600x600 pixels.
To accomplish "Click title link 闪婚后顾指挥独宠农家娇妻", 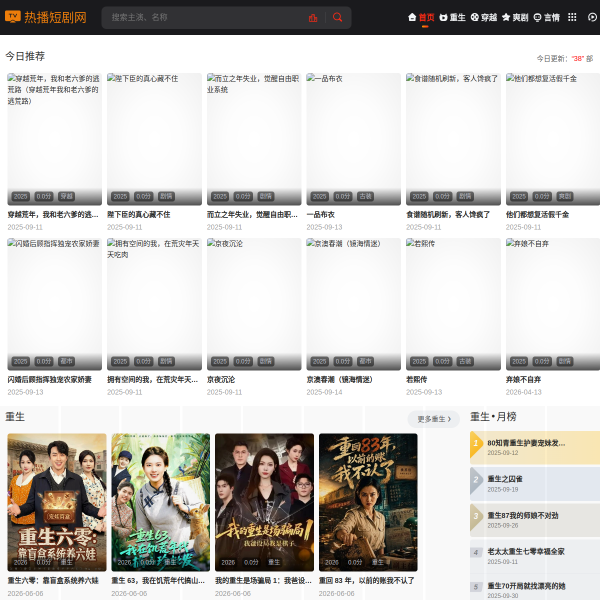I will [50, 380].
